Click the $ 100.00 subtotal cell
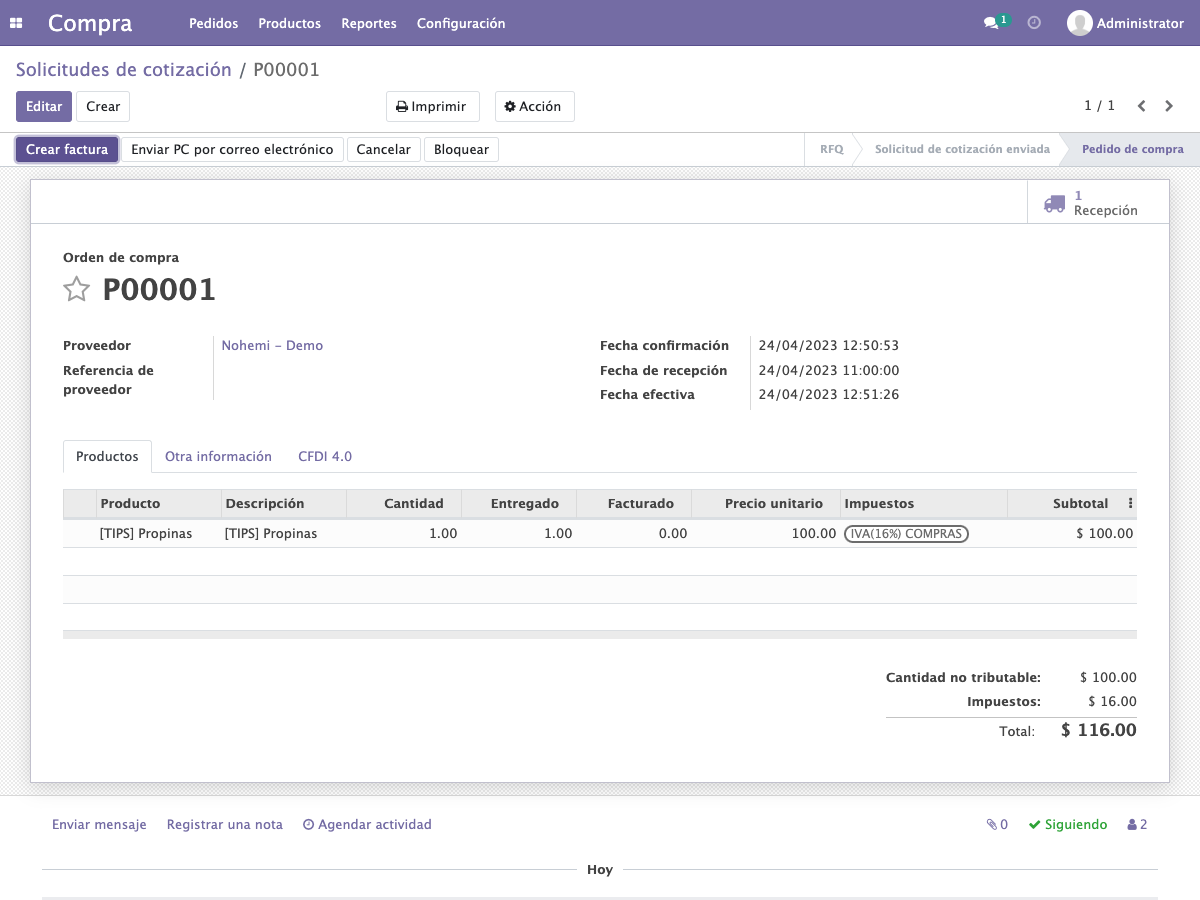 point(1072,534)
